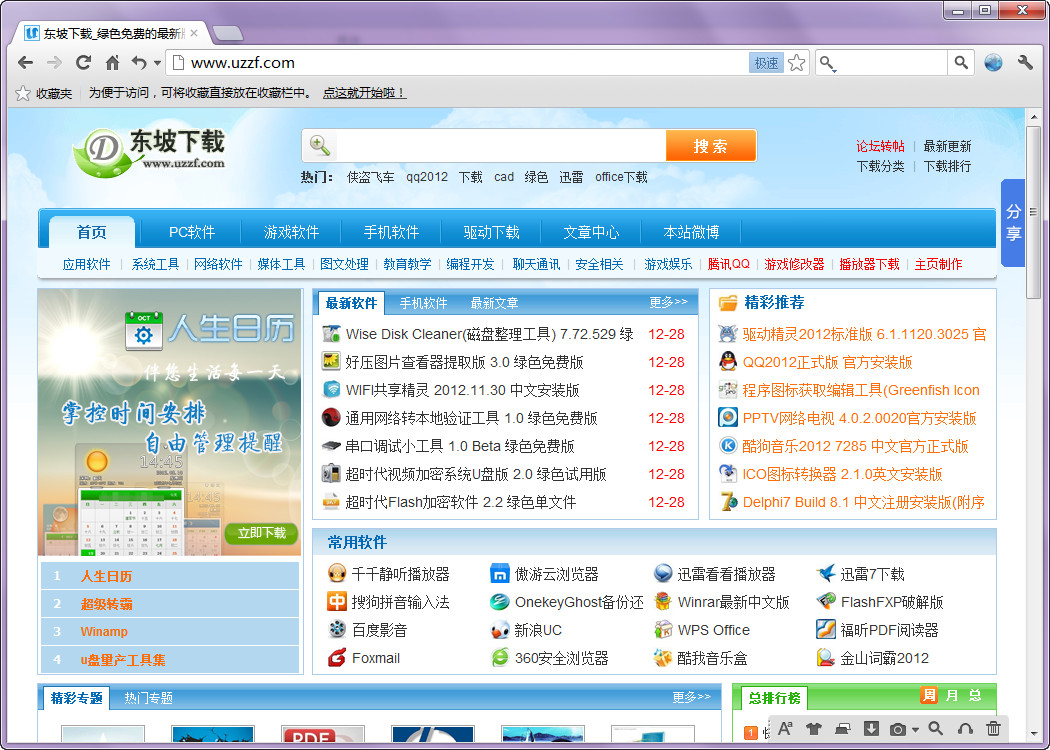This screenshot has height=750, width=1050.
Task: Close the 东坡下载 browser tab
Action: coord(194,33)
